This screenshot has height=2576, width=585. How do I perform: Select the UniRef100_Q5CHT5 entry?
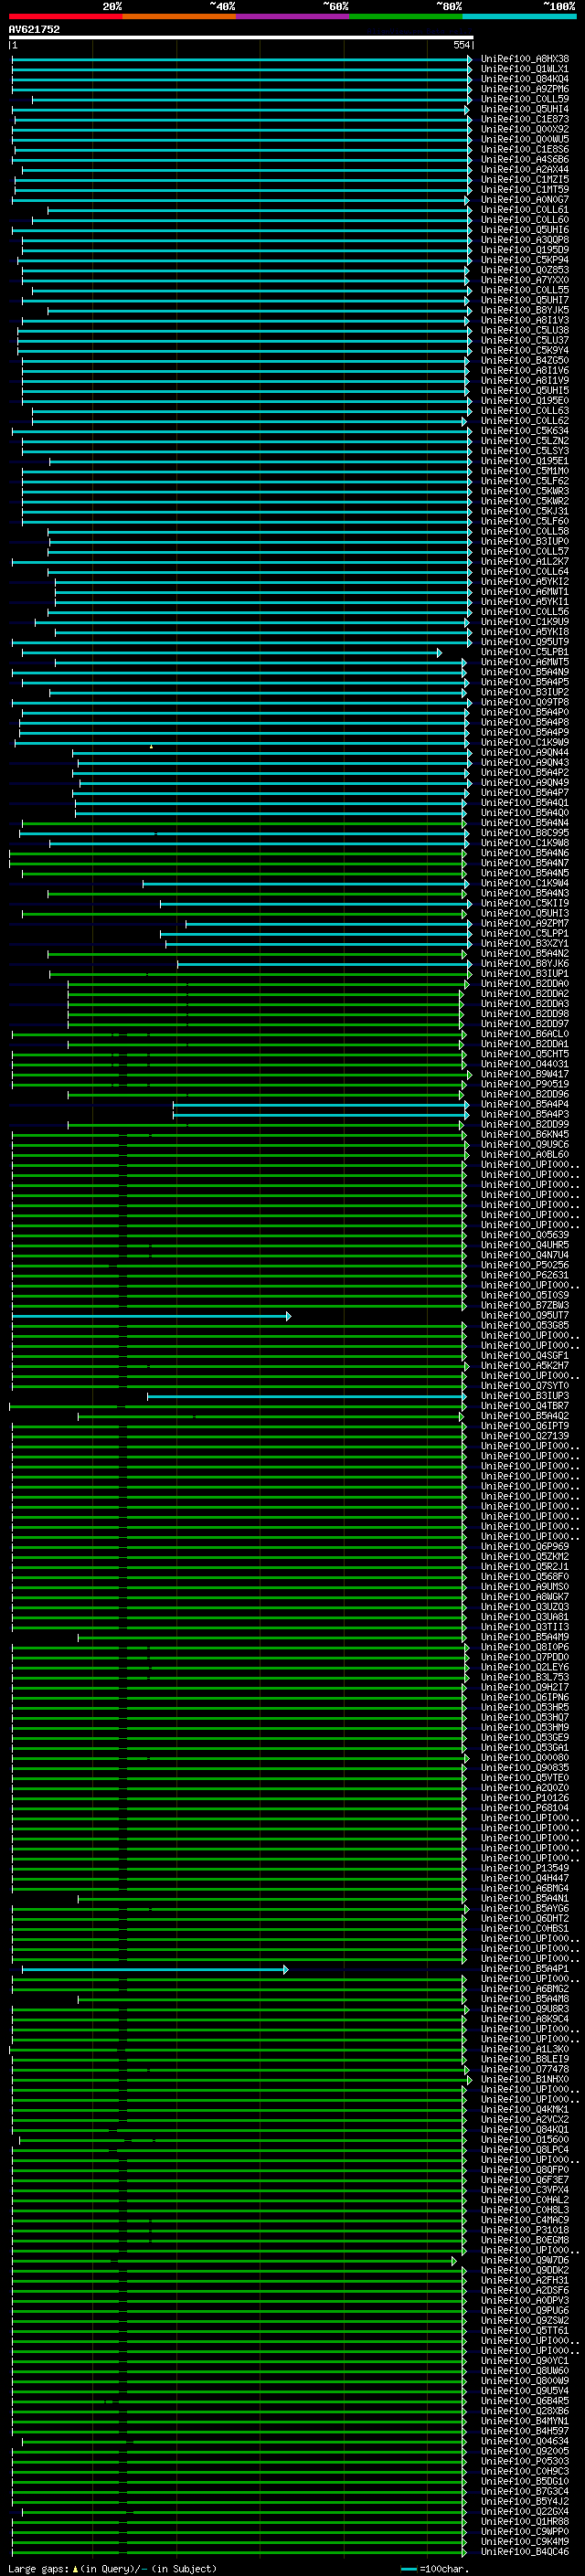[524, 1054]
